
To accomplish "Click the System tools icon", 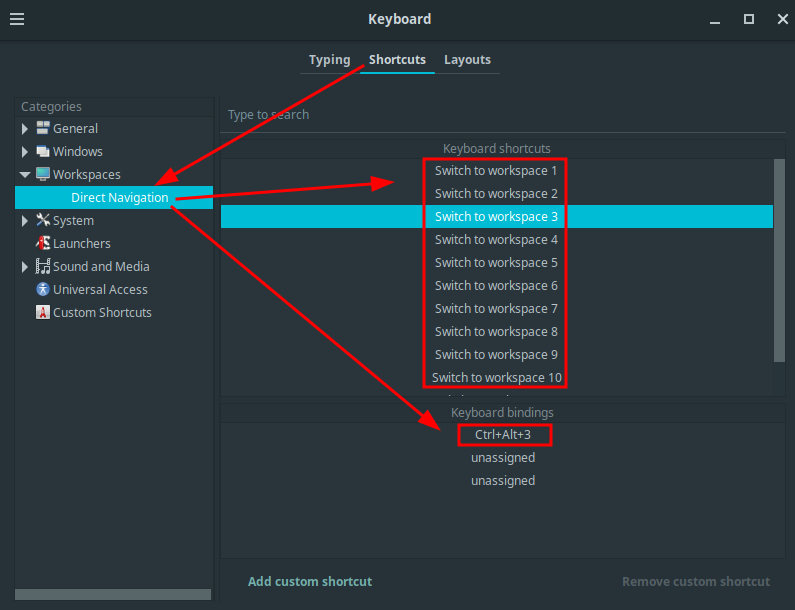I will [43, 220].
